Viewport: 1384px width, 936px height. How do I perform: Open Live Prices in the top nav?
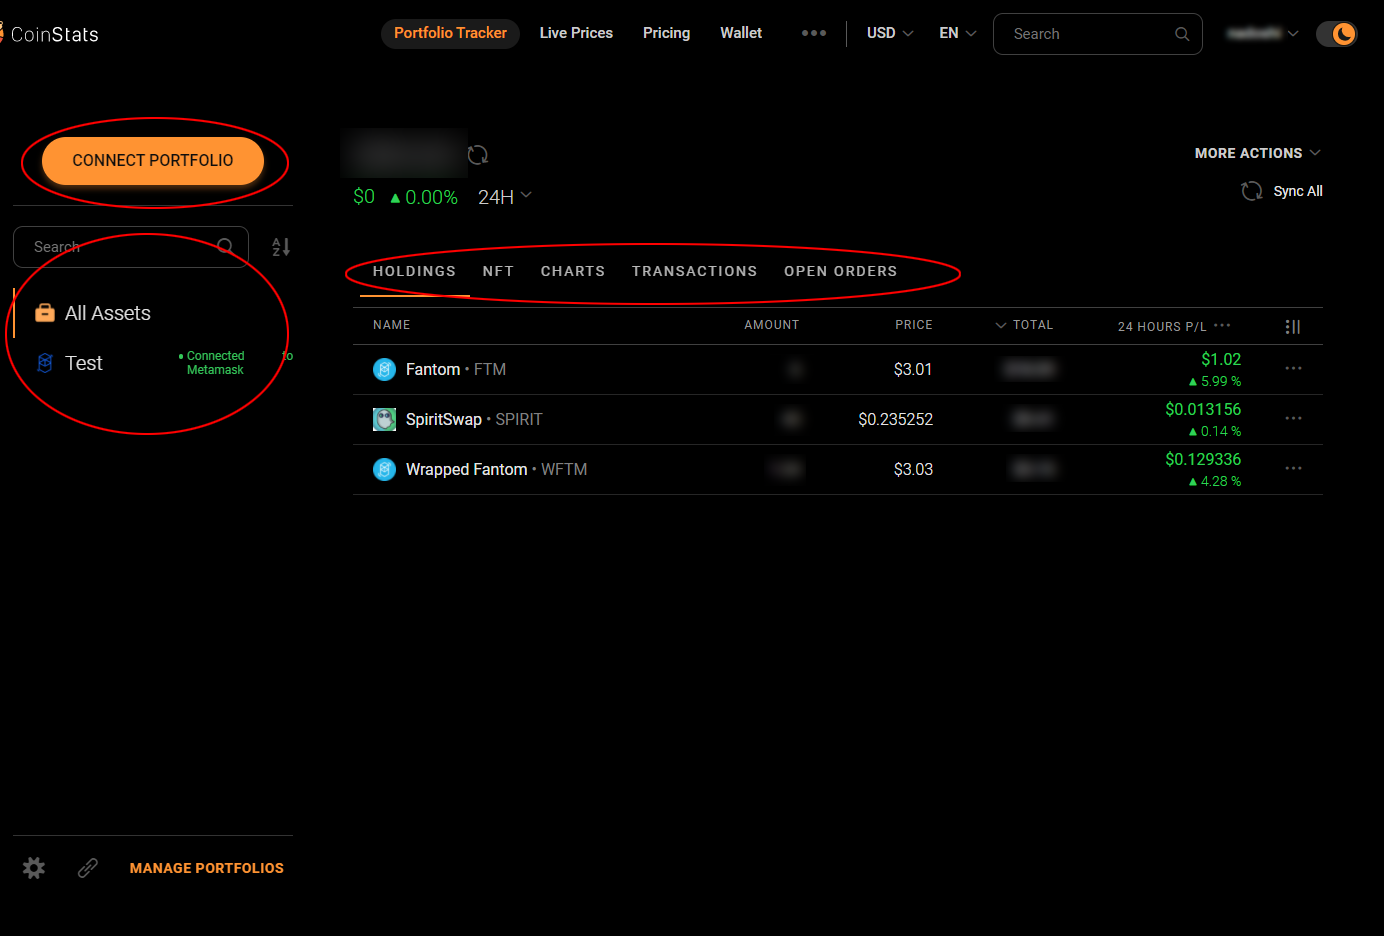click(576, 33)
